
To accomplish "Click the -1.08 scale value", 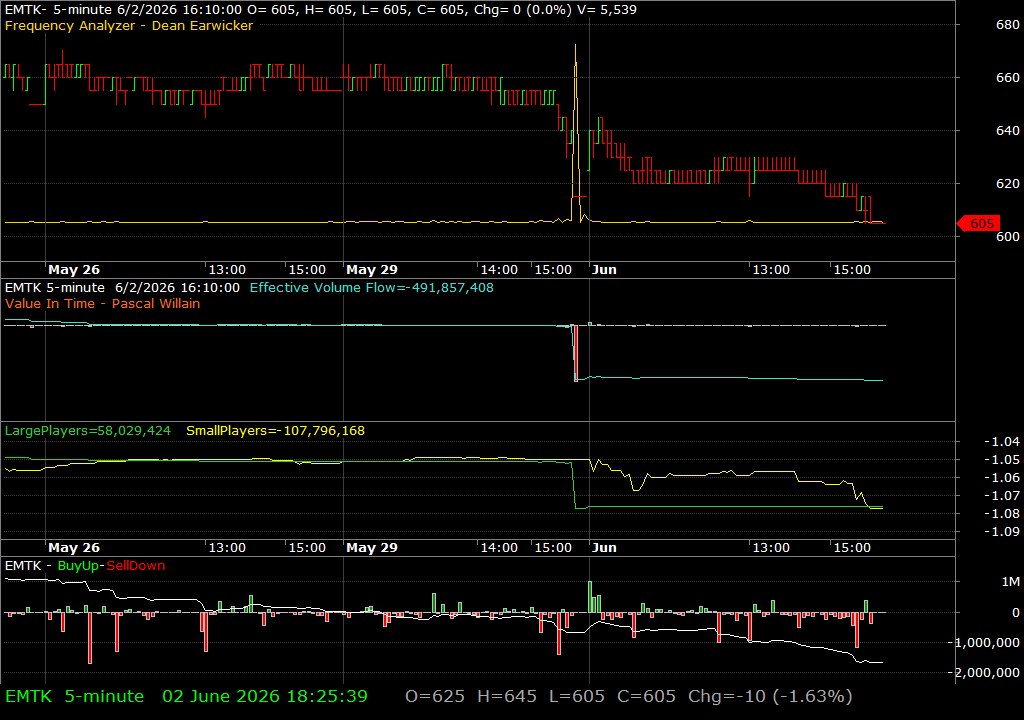I will (x=1002, y=514).
